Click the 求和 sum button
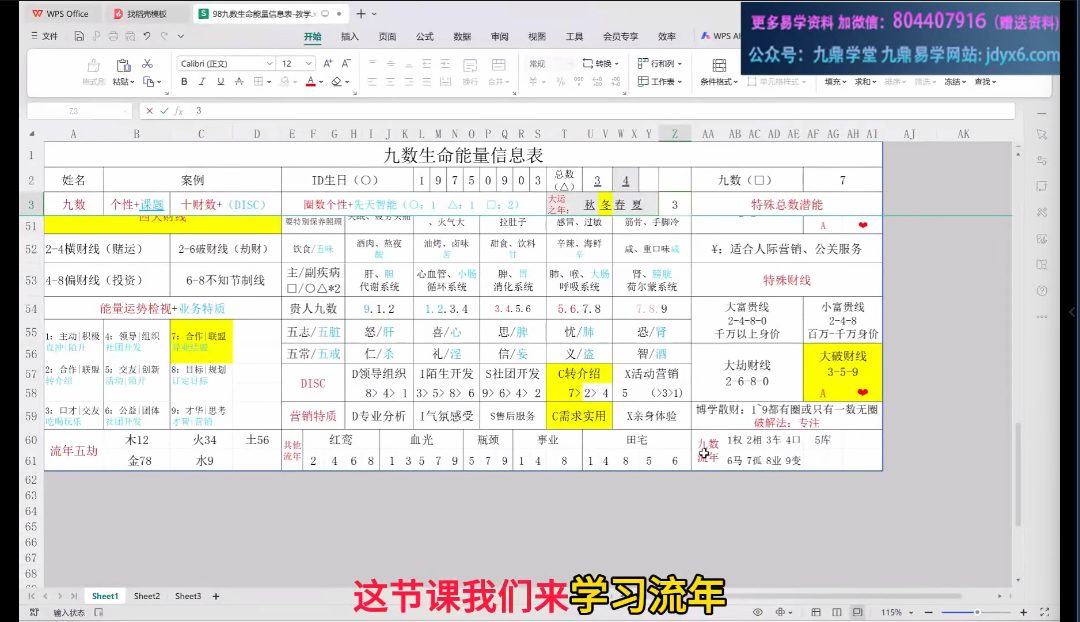This screenshot has height=622, width=1080. (x=865, y=82)
